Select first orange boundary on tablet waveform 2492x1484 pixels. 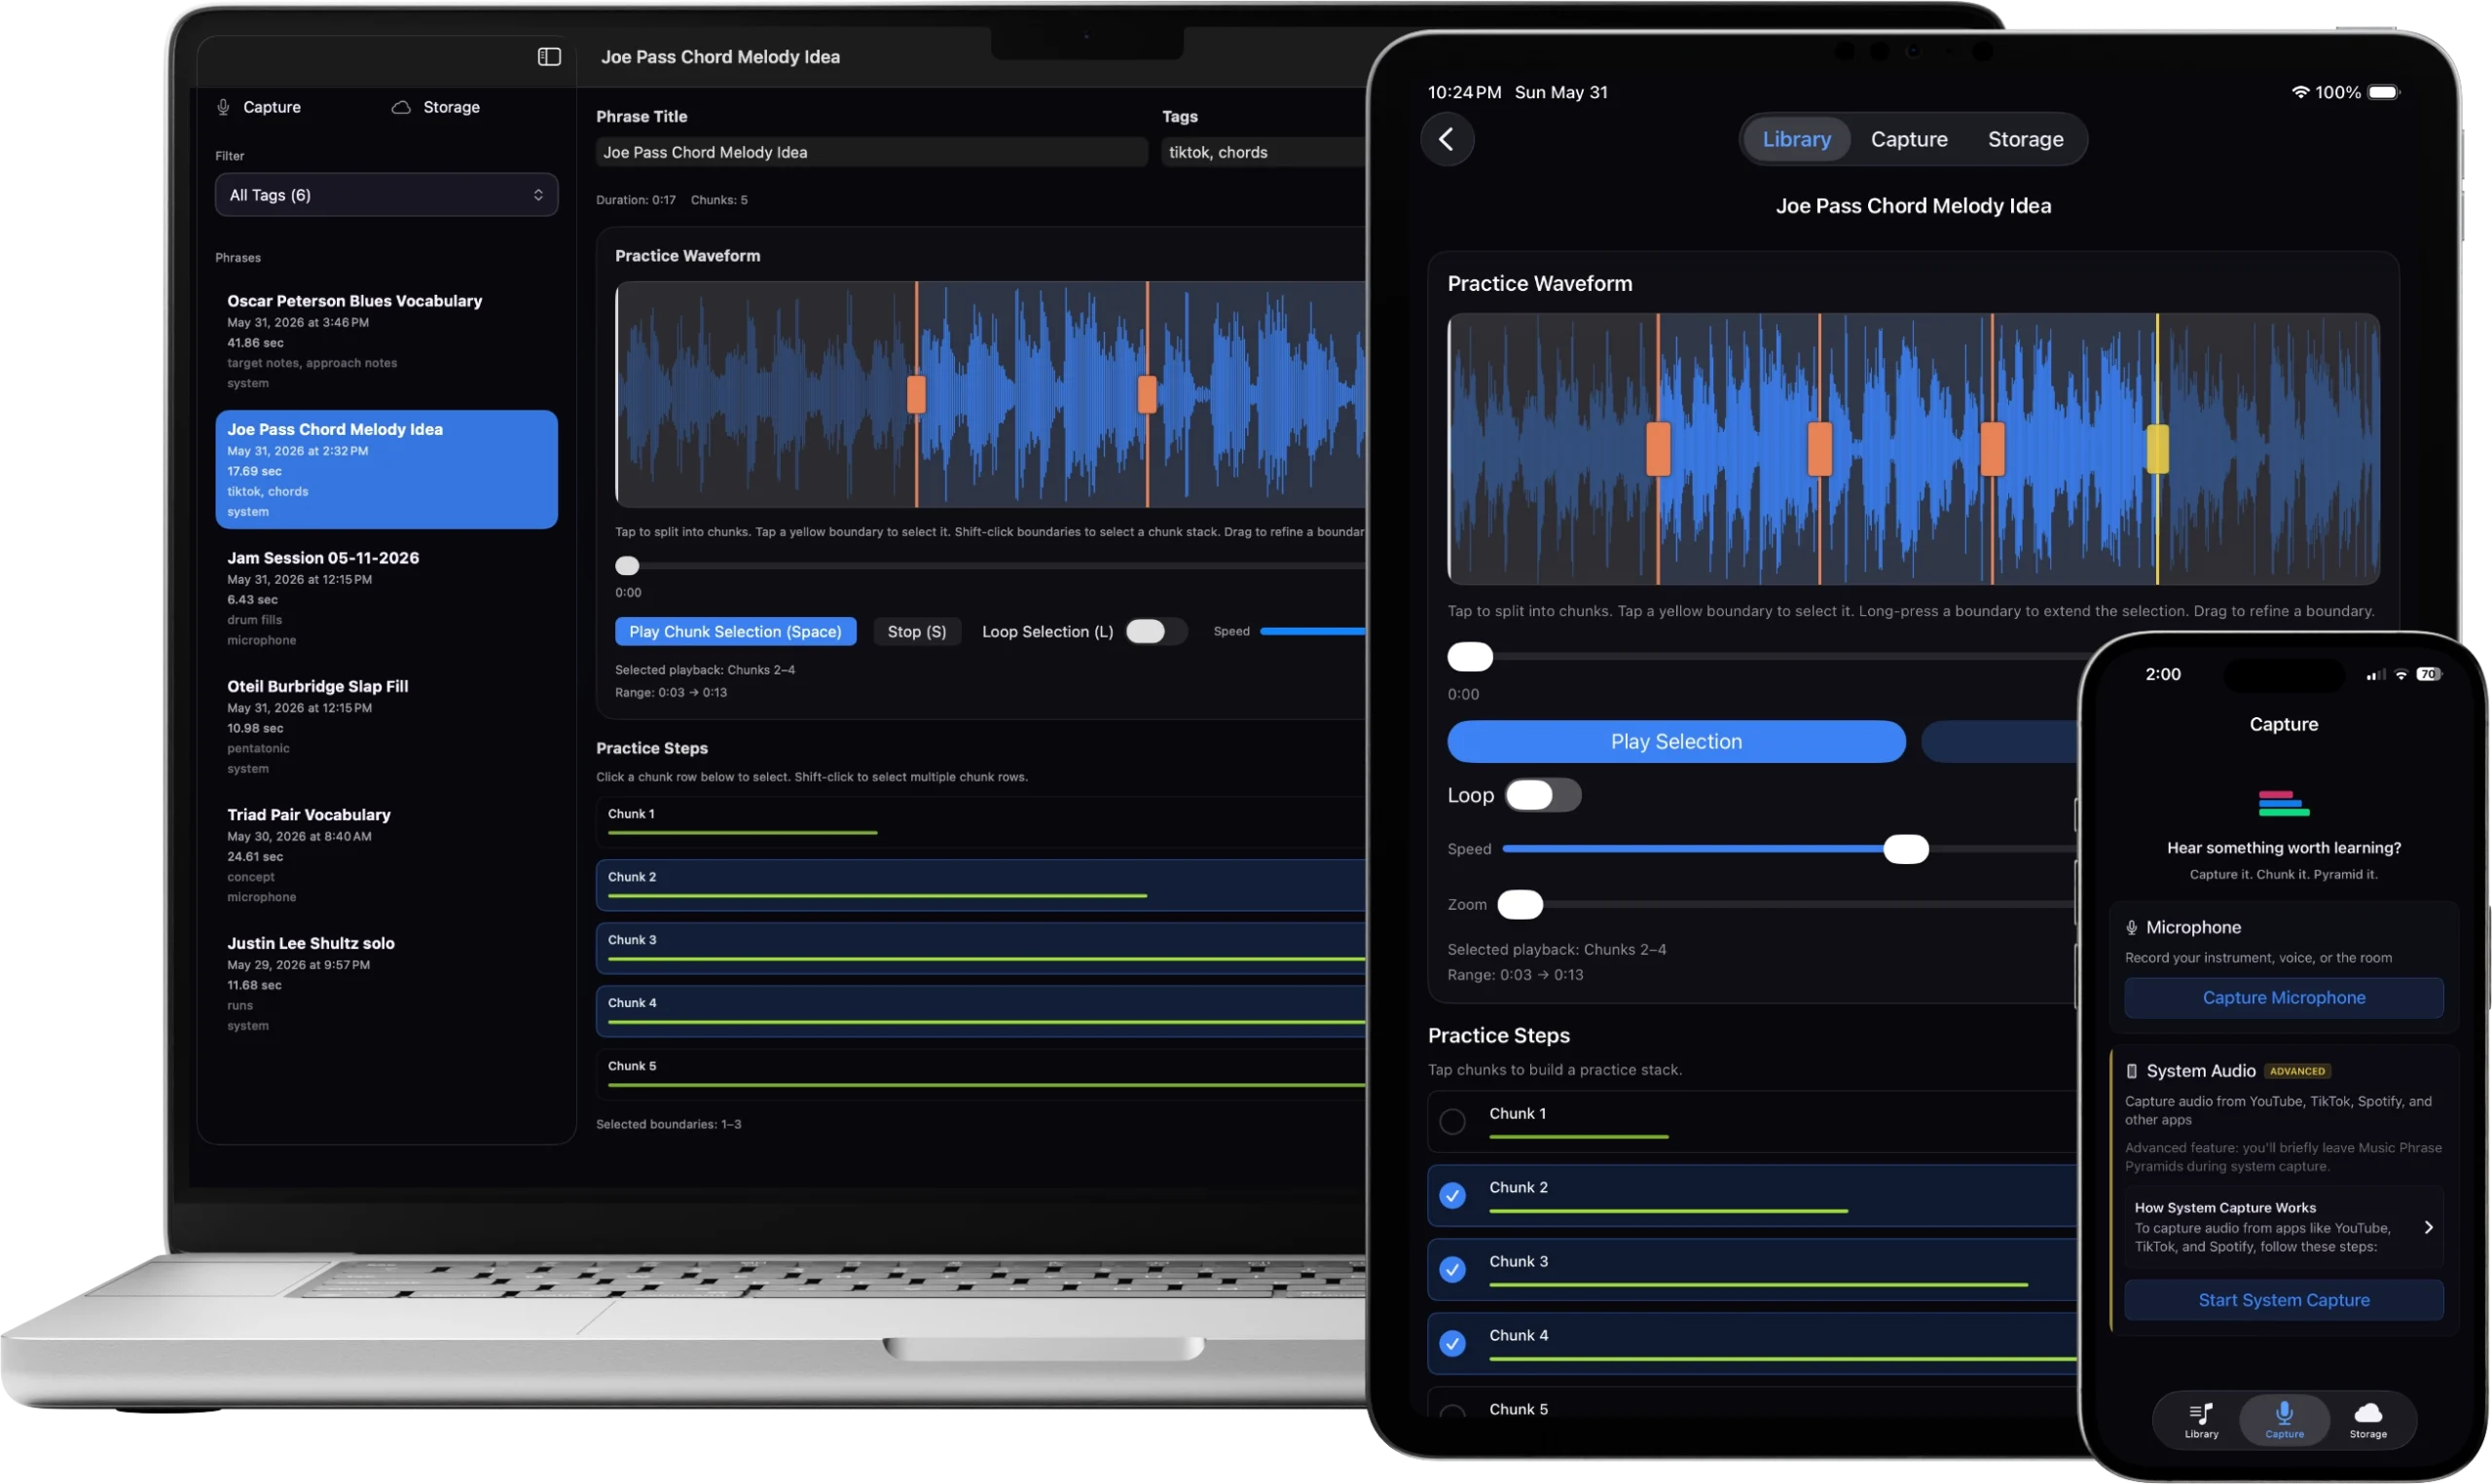tap(1658, 449)
